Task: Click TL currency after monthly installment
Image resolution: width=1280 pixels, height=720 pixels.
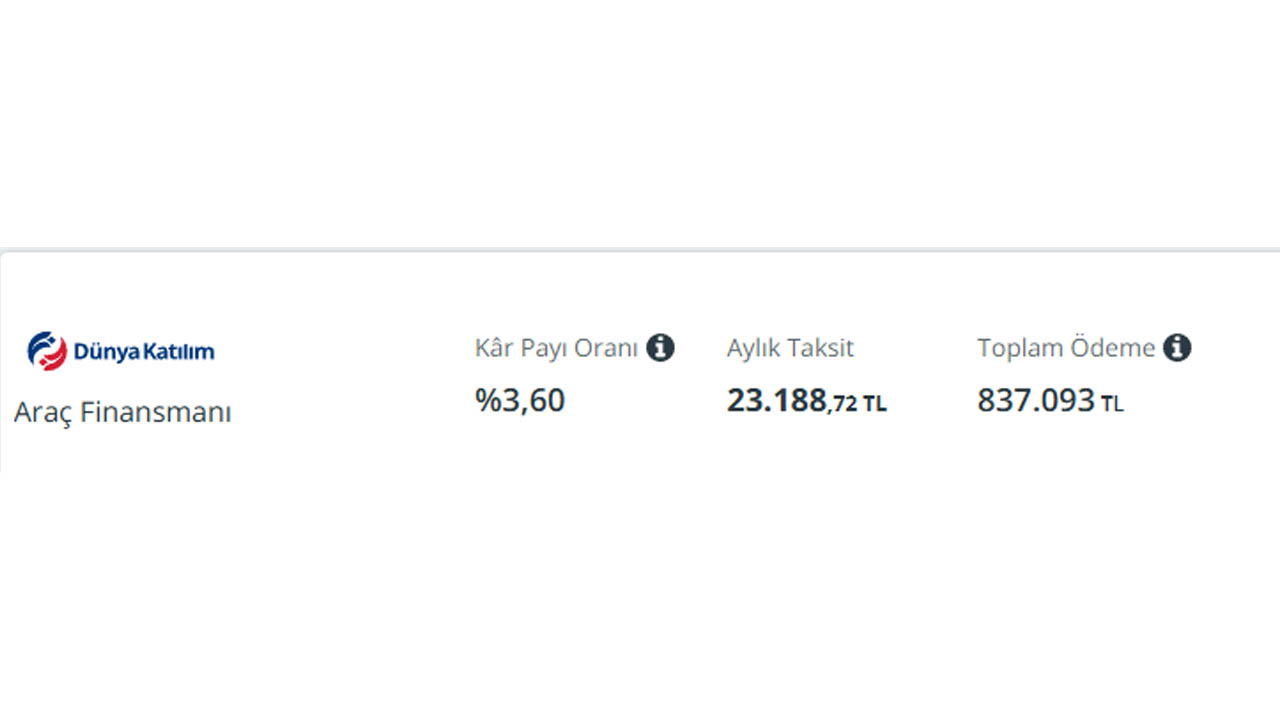Action: click(875, 404)
